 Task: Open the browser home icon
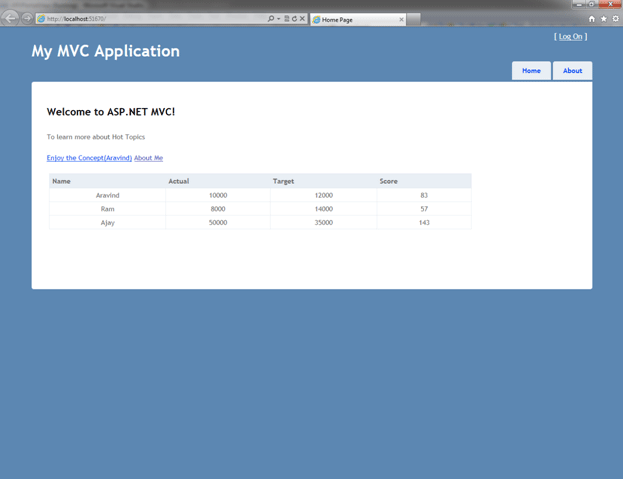[x=592, y=19]
